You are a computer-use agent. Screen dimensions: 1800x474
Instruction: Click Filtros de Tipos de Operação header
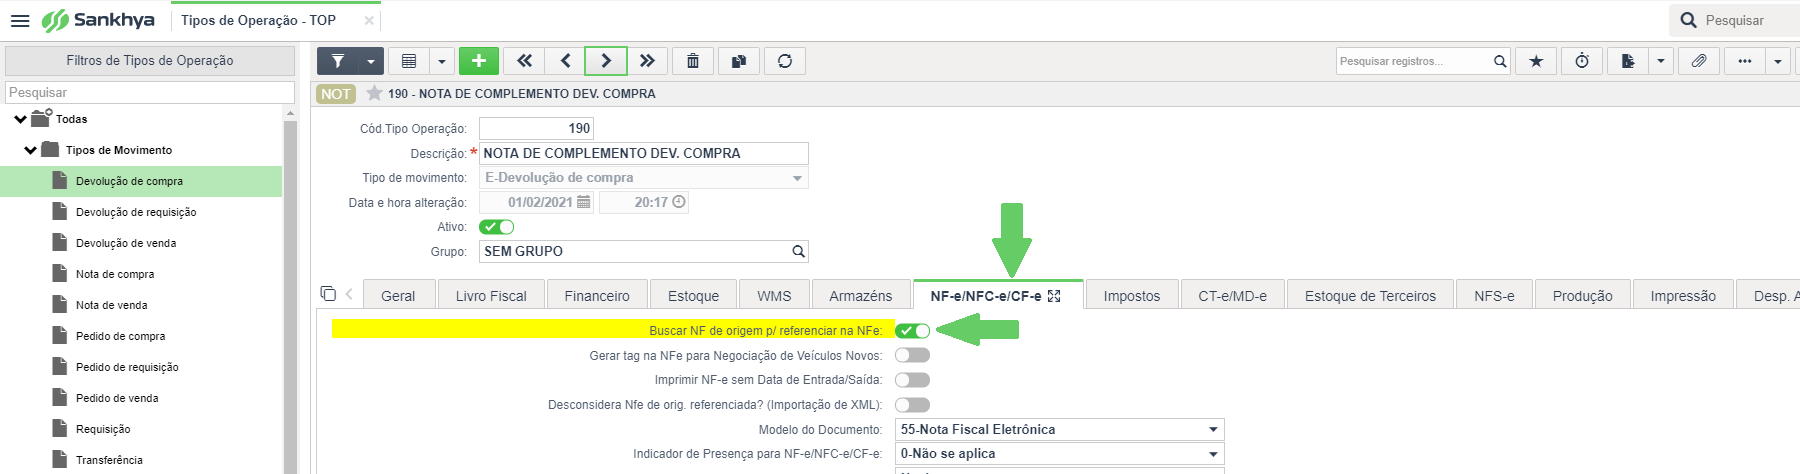click(x=150, y=60)
